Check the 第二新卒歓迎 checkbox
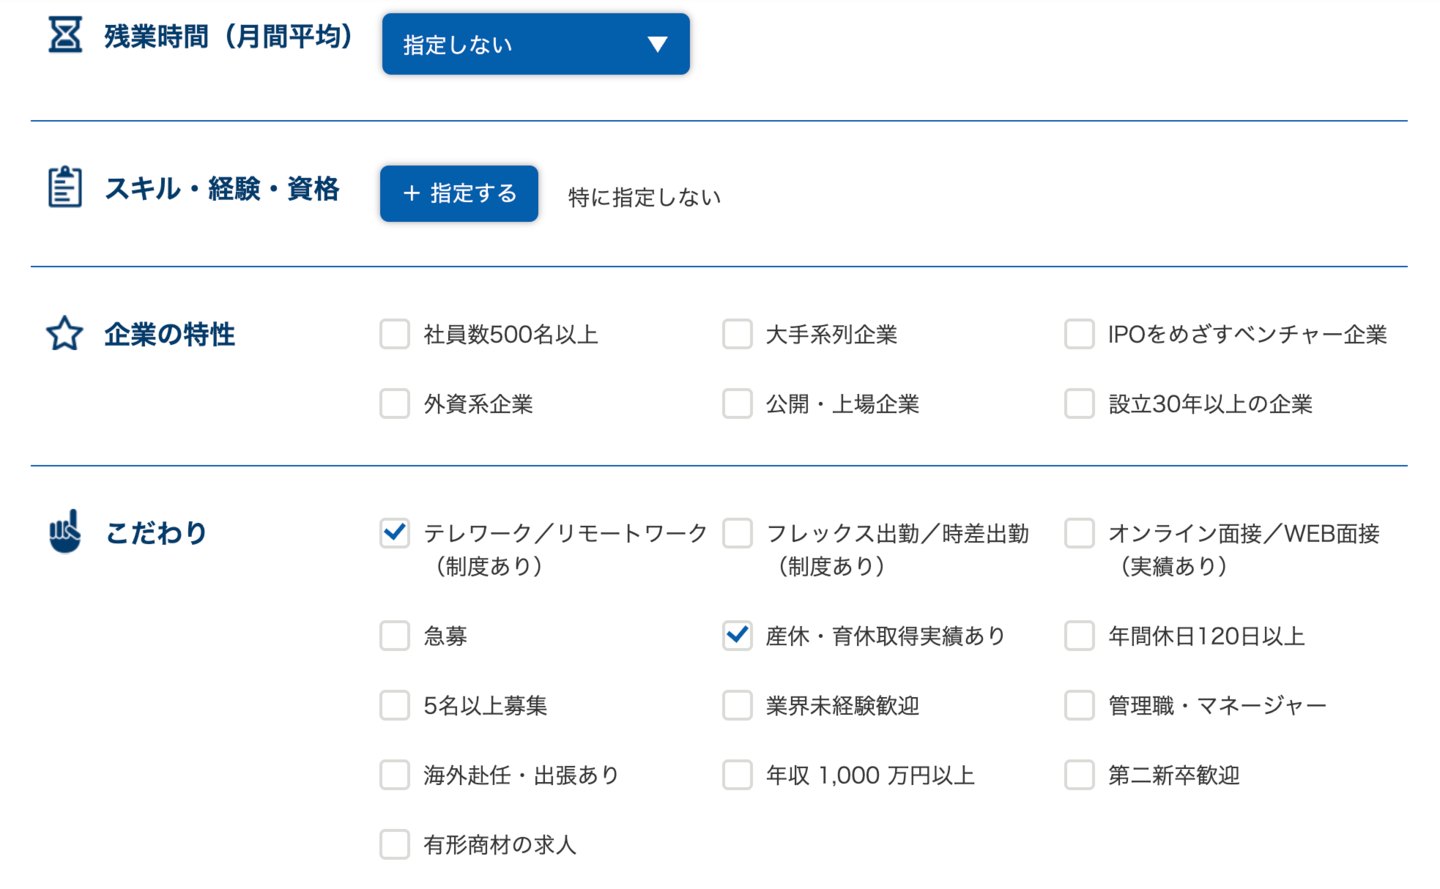Image resolution: width=1440 pixels, height=889 pixels. (1079, 774)
